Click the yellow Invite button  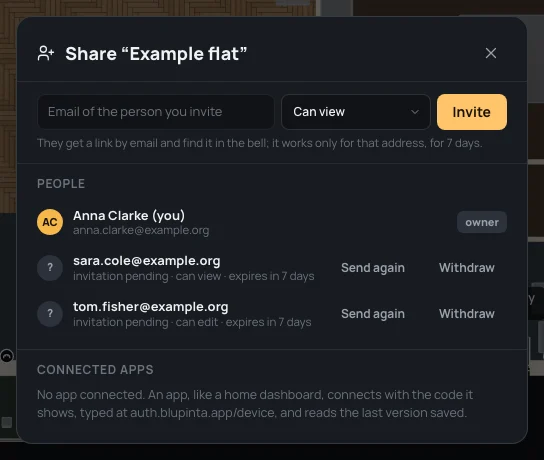(471, 112)
